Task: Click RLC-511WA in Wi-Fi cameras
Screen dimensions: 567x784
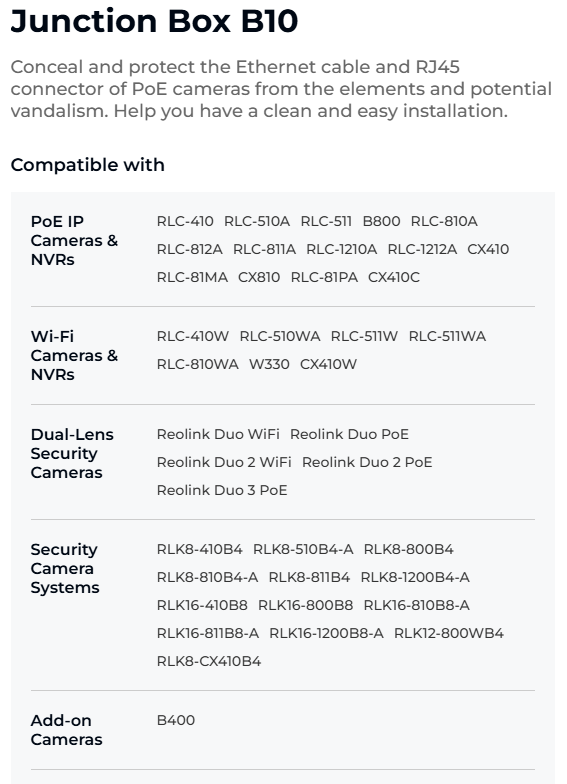Action: pos(447,336)
